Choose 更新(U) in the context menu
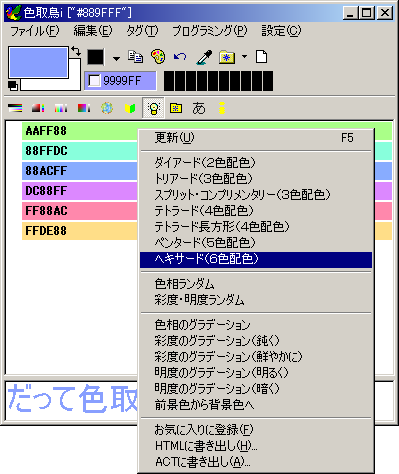Image resolution: width=399 pixels, height=474 pixels. (x=256, y=138)
